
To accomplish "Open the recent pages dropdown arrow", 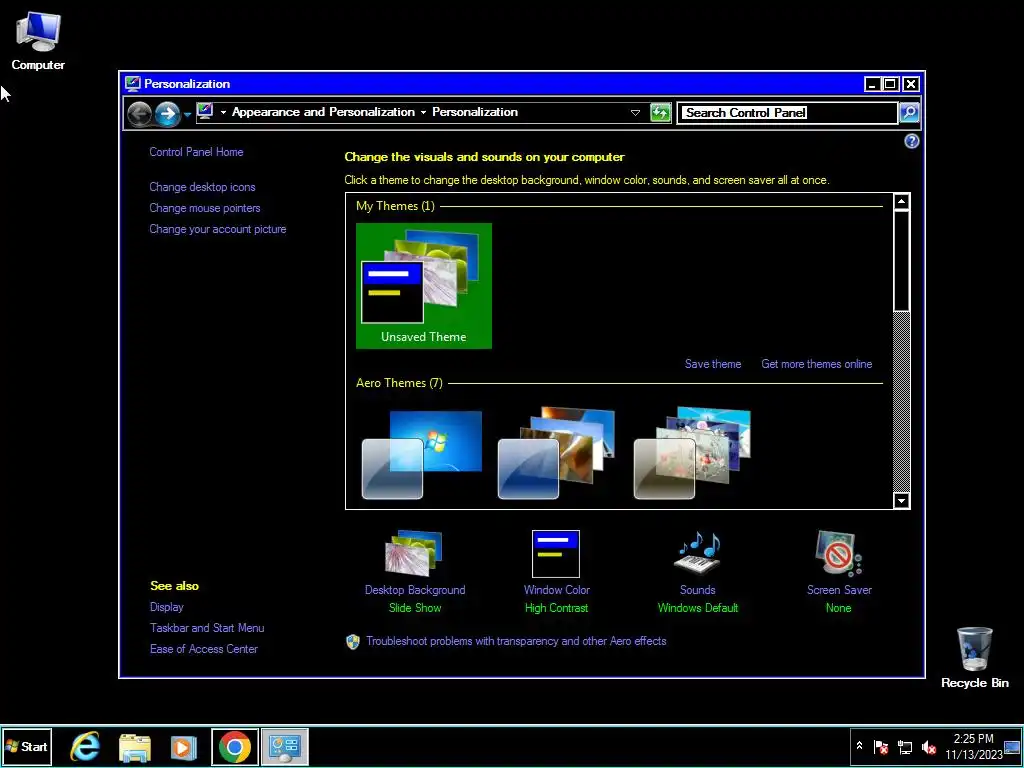I will coord(187,114).
